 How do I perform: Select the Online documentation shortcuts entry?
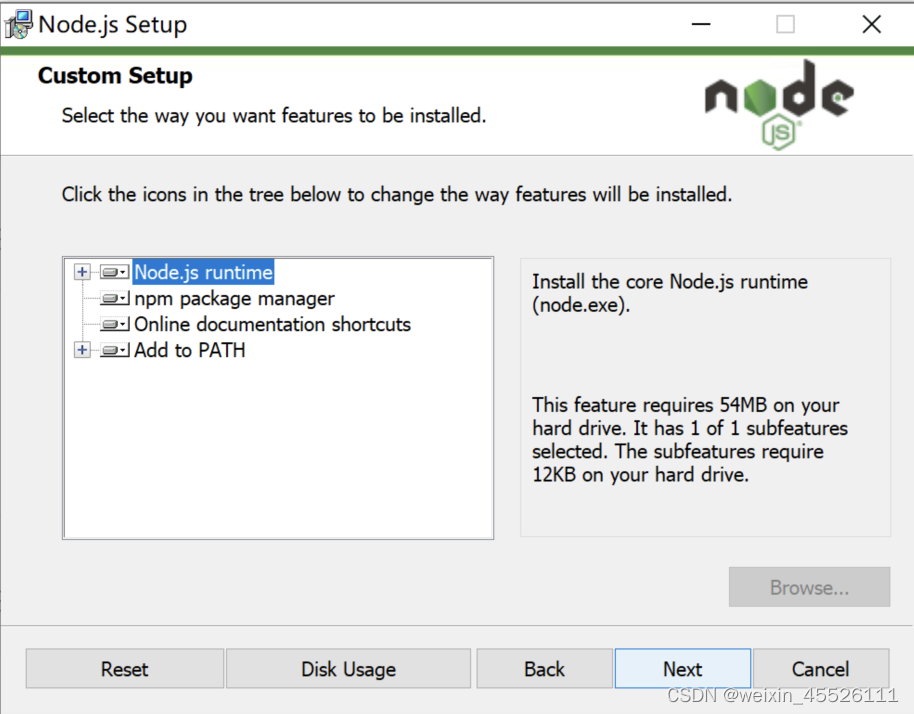click(272, 324)
